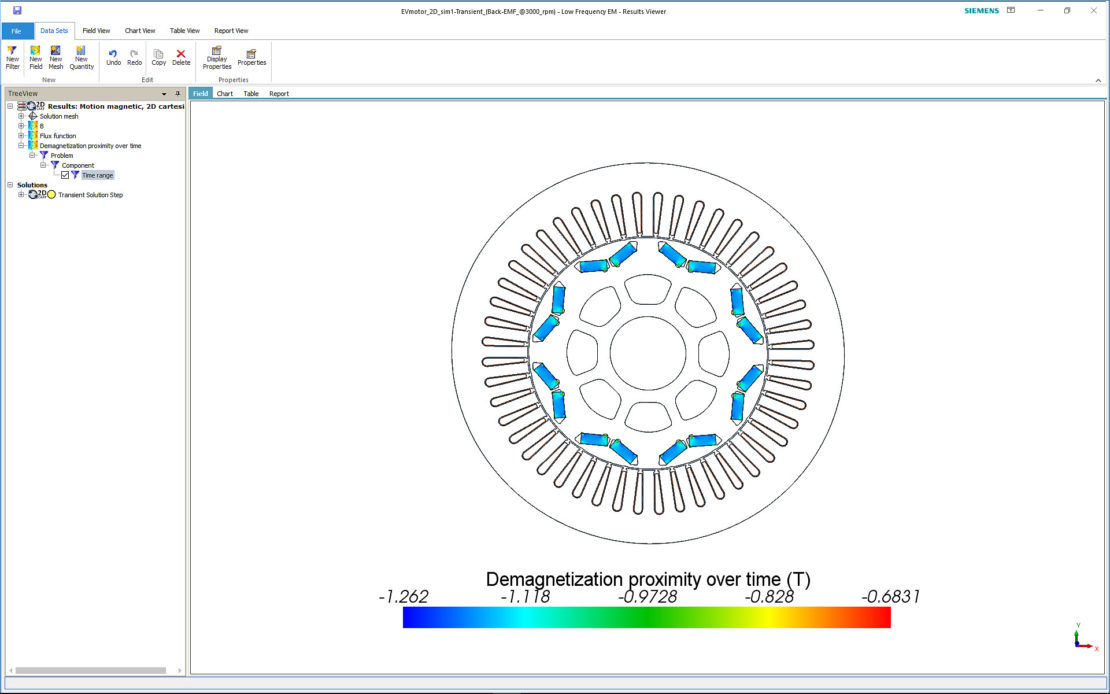Collapse the Demagnetization proximity over time node
The width and height of the screenshot is (1110, 694).
pos(21,145)
